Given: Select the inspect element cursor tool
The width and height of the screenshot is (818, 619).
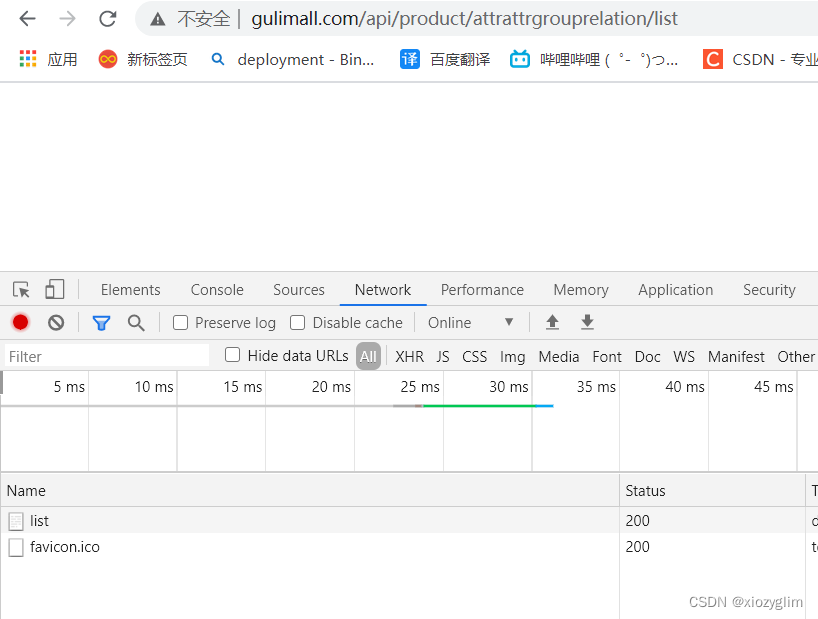Looking at the screenshot, I should pos(20,289).
